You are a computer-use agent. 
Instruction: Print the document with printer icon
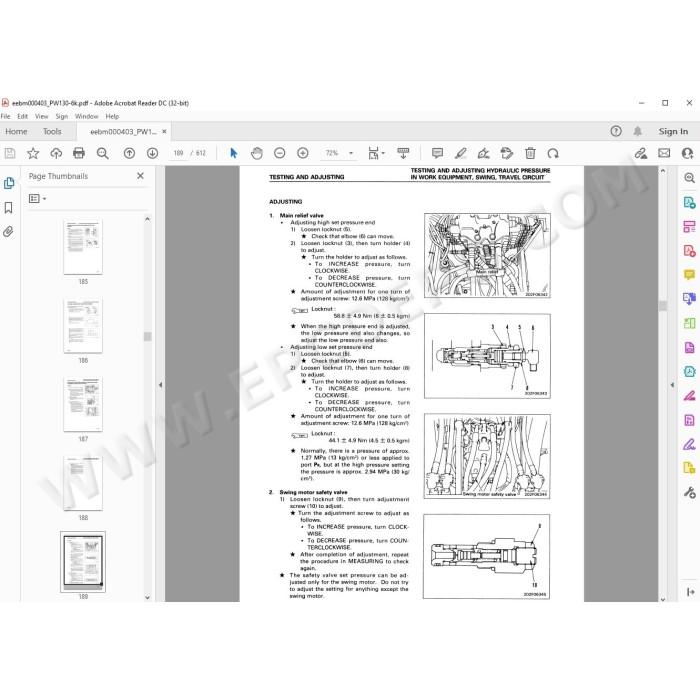[x=79, y=154]
